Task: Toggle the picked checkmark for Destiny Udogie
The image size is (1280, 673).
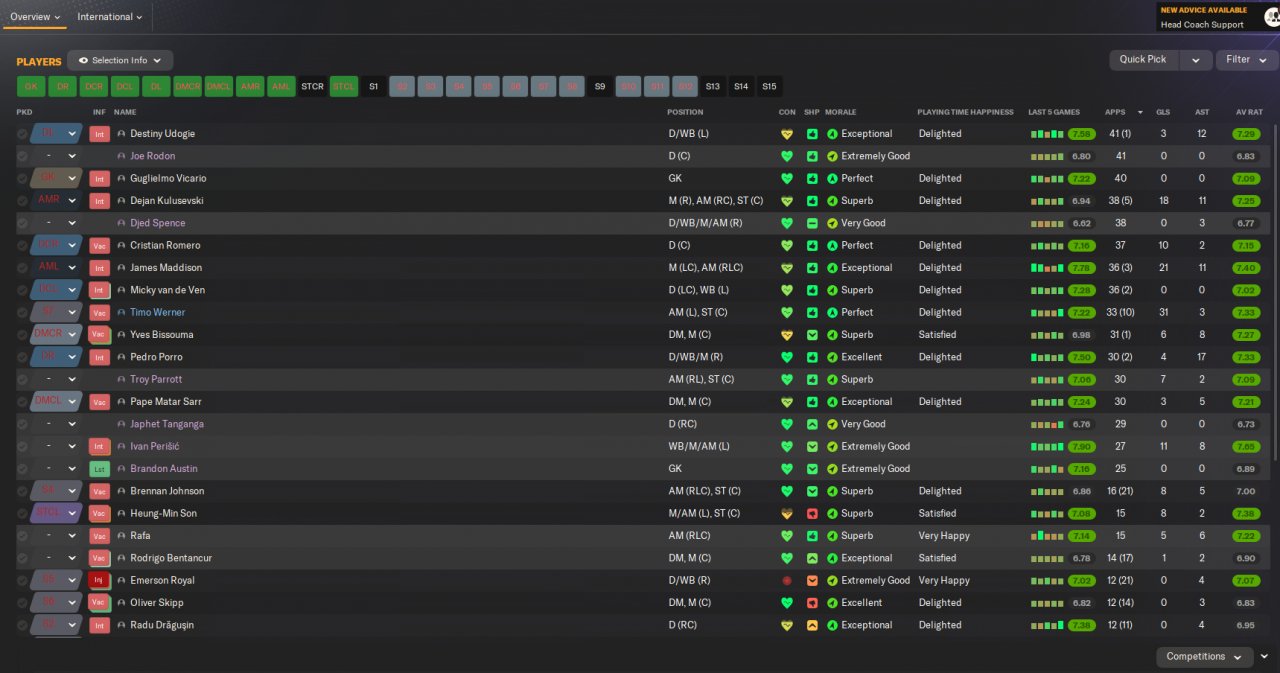Action: coord(22,134)
